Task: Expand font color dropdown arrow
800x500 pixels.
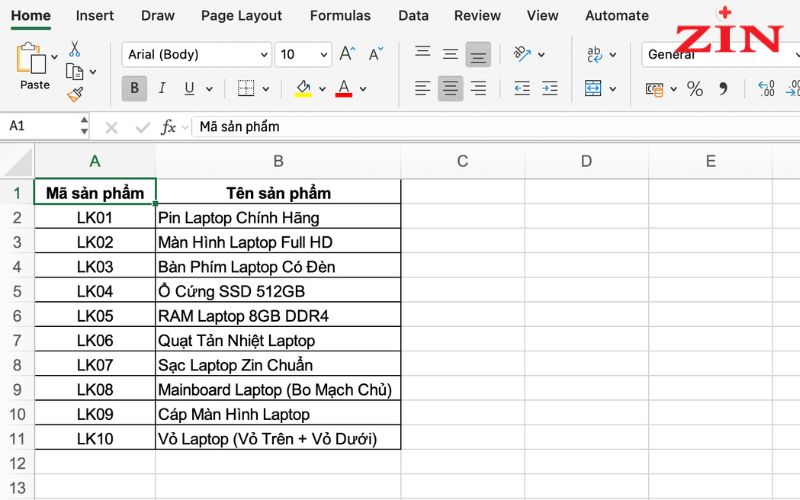Action: point(363,89)
